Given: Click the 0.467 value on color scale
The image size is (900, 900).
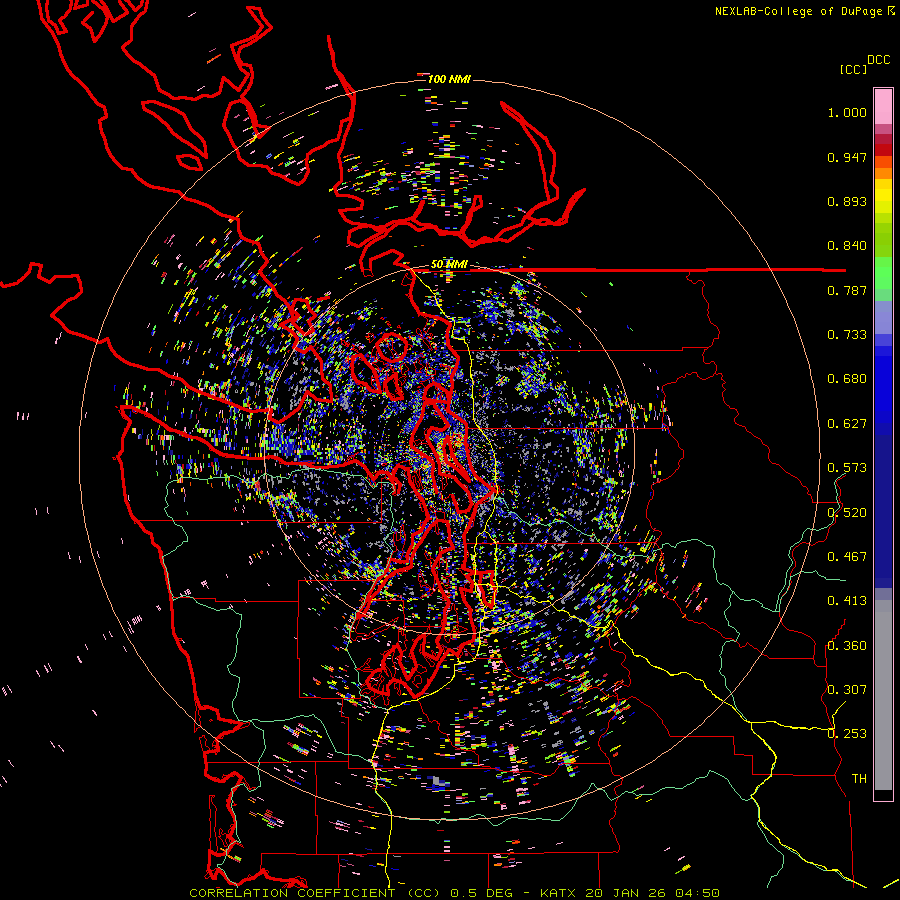Looking at the screenshot, I should pyautogui.click(x=847, y=557).
